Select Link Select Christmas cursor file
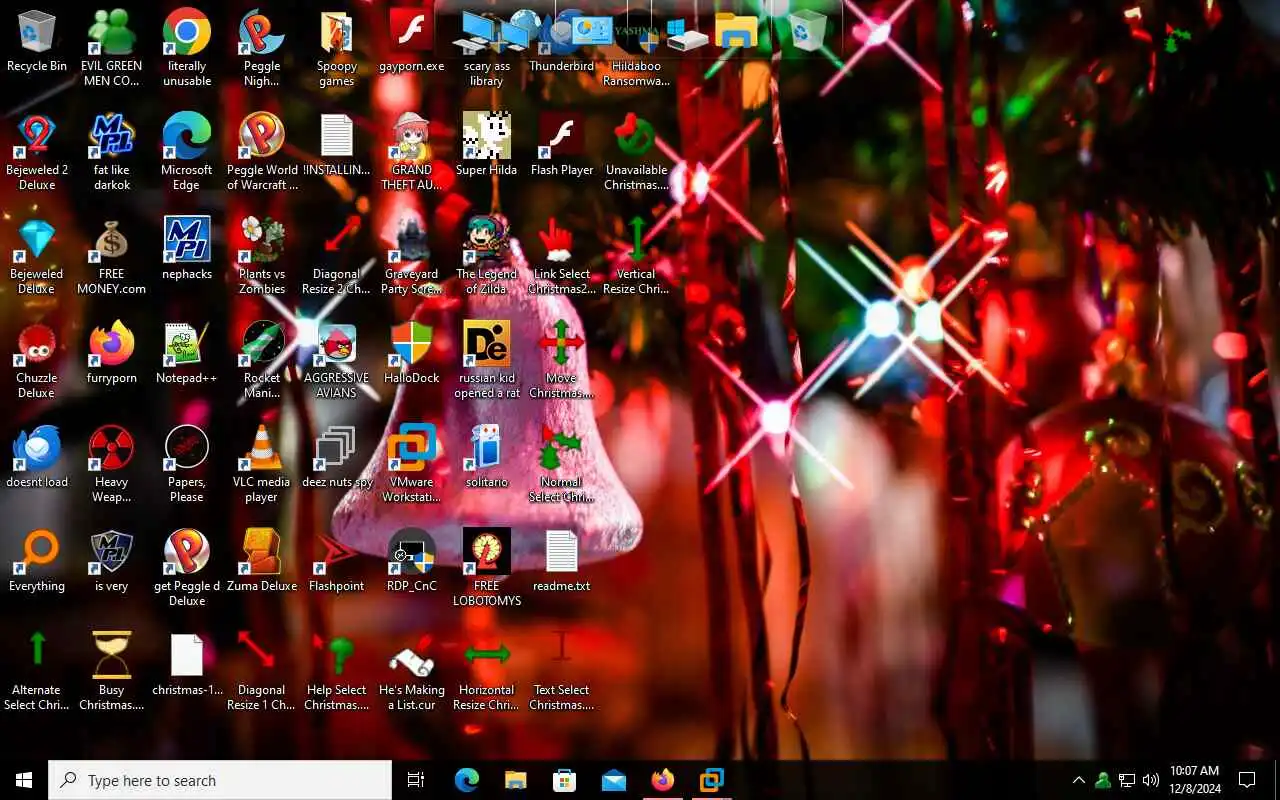This screenshot has height=800, width=1280. (x=562, y=256)
